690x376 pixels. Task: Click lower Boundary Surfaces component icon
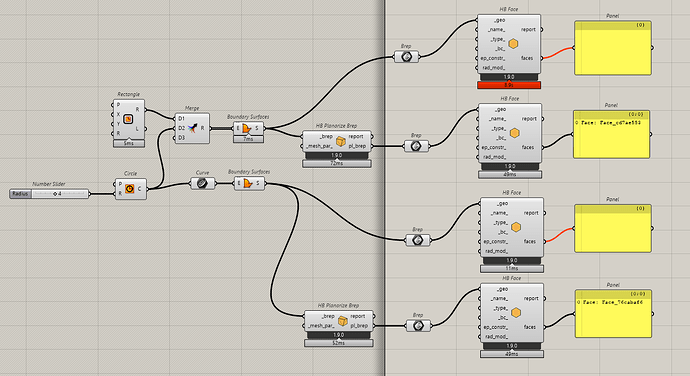point(248,183)
